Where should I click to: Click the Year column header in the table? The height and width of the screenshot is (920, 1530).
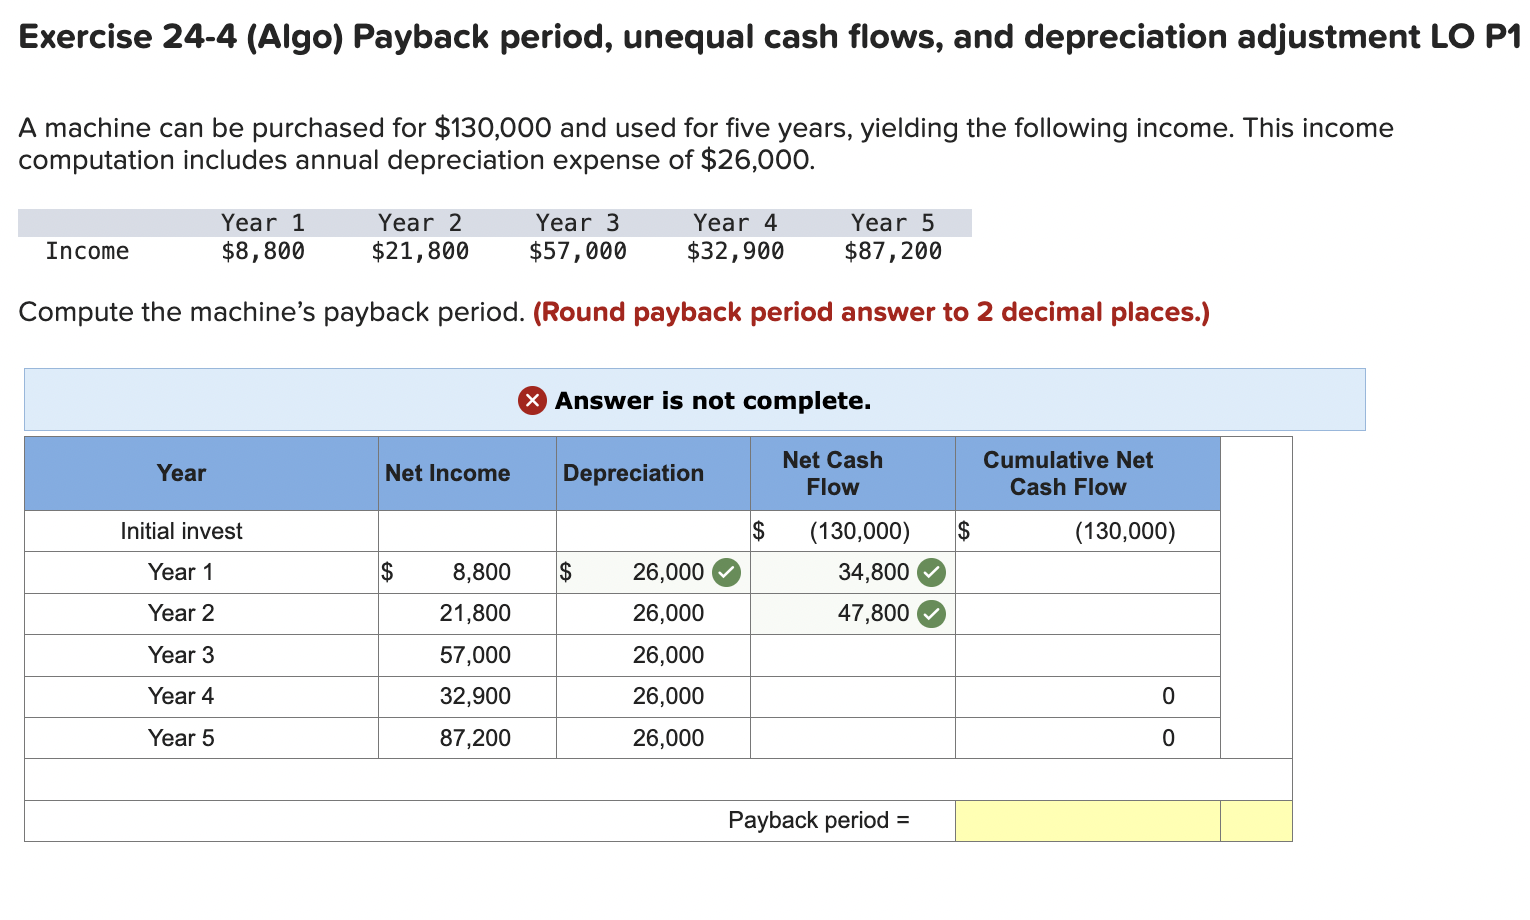pos(181,473)
